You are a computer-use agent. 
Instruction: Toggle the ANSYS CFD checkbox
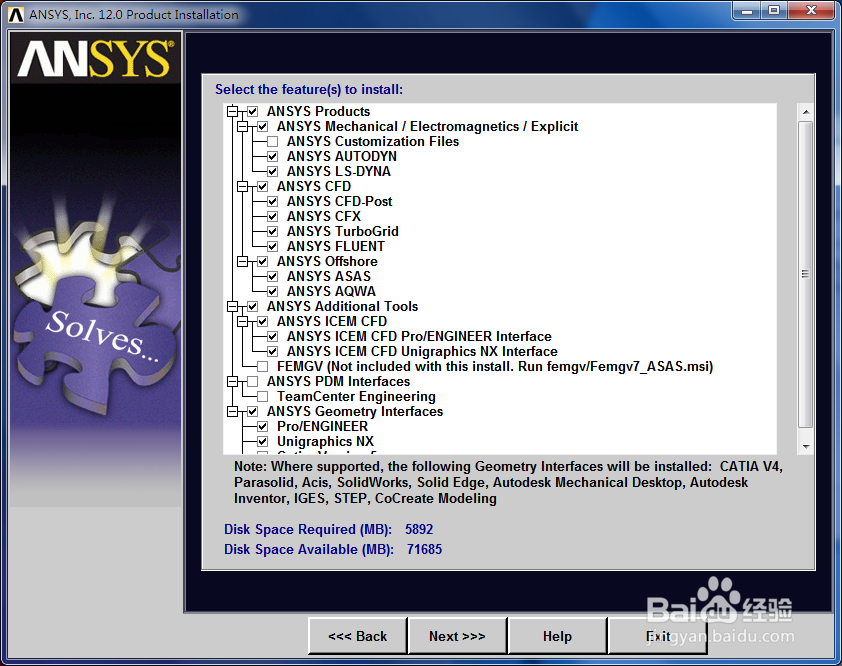click(263, 187)
